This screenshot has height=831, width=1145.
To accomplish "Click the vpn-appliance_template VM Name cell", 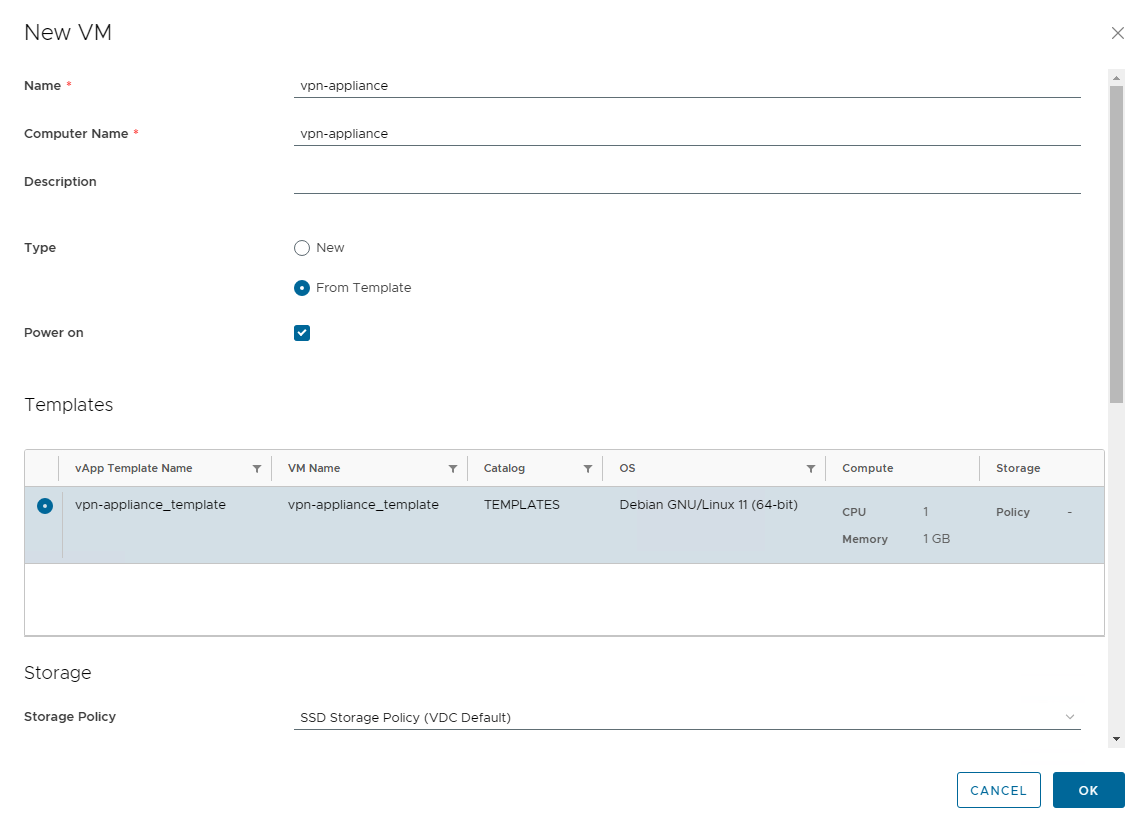I will point(363,505).
